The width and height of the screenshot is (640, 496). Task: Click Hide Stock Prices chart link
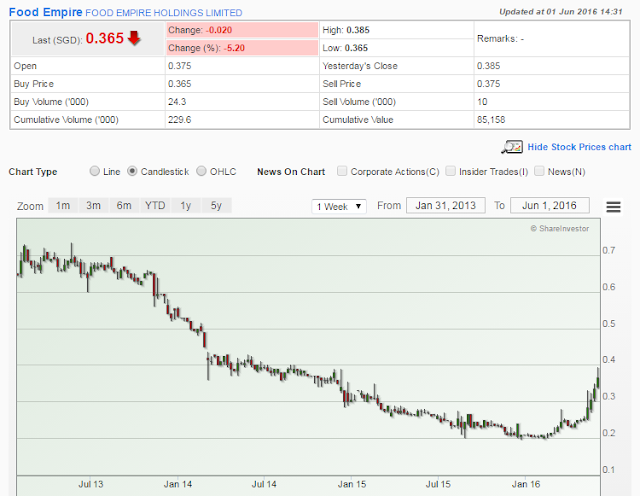579,147
